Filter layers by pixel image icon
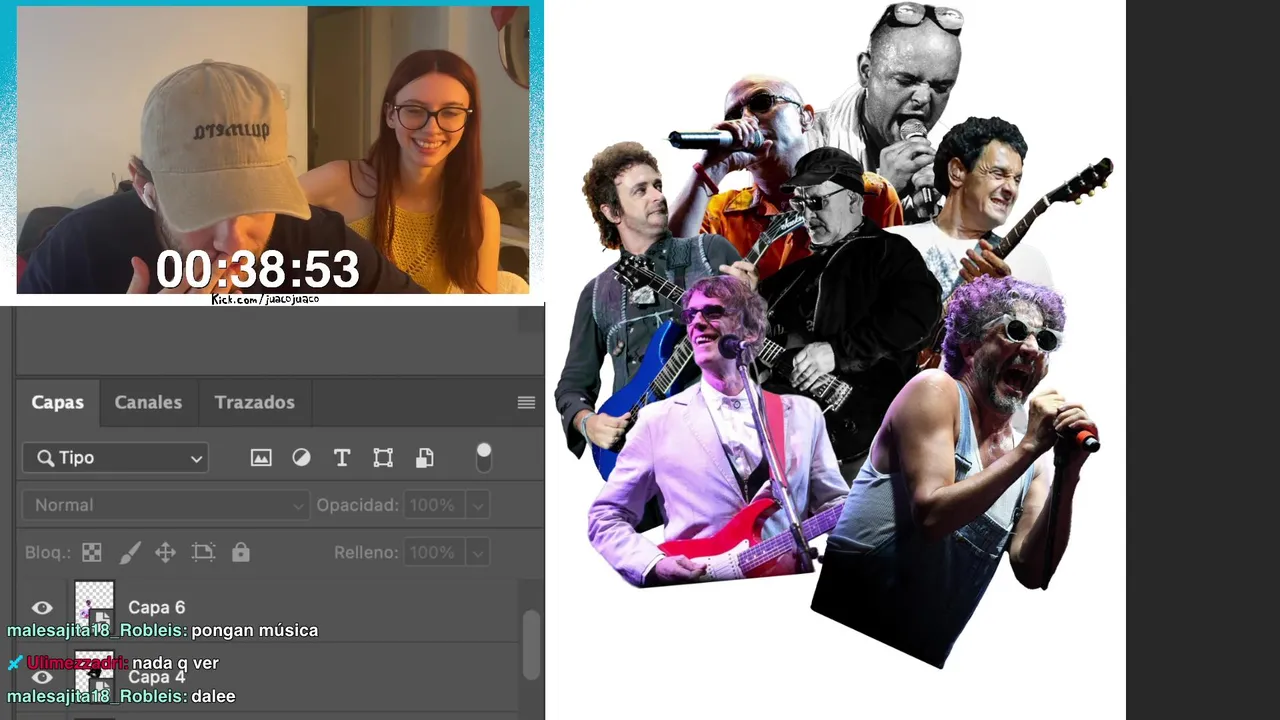1280x720 pixels. click(261, 458)
